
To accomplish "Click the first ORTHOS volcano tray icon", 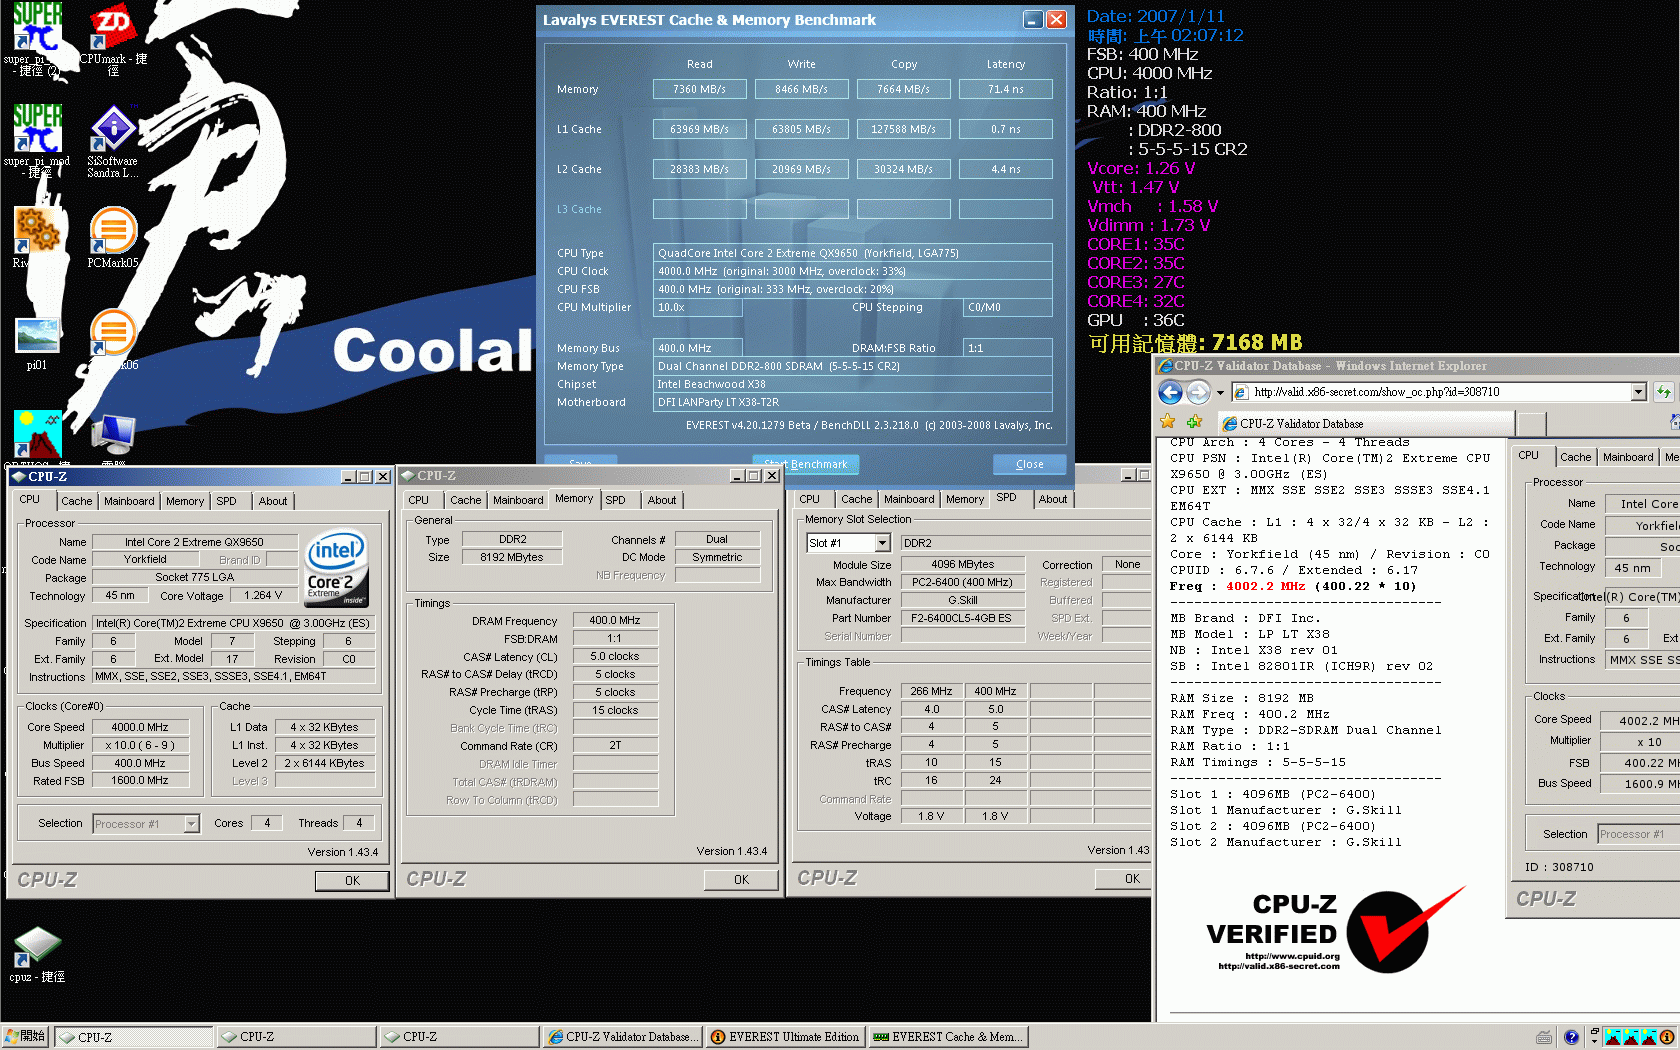I will click(x=1612, y=1037).
